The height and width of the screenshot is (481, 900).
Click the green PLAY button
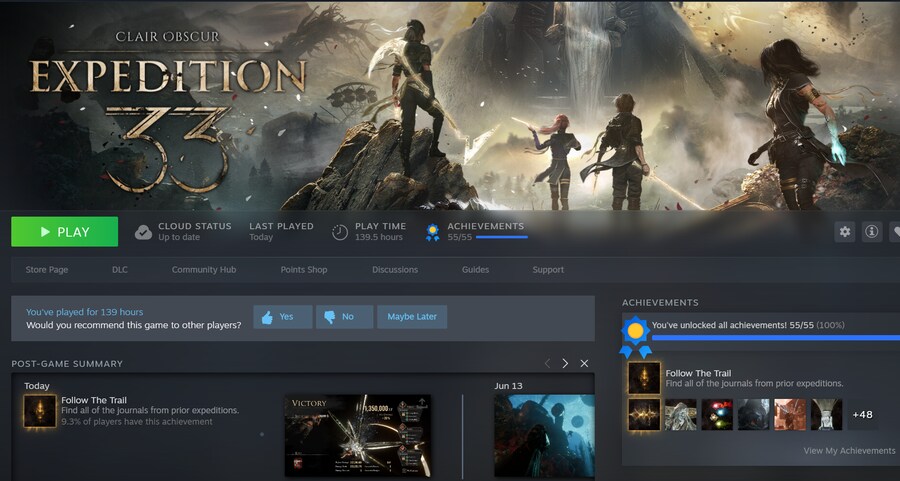tap(64, 232)
